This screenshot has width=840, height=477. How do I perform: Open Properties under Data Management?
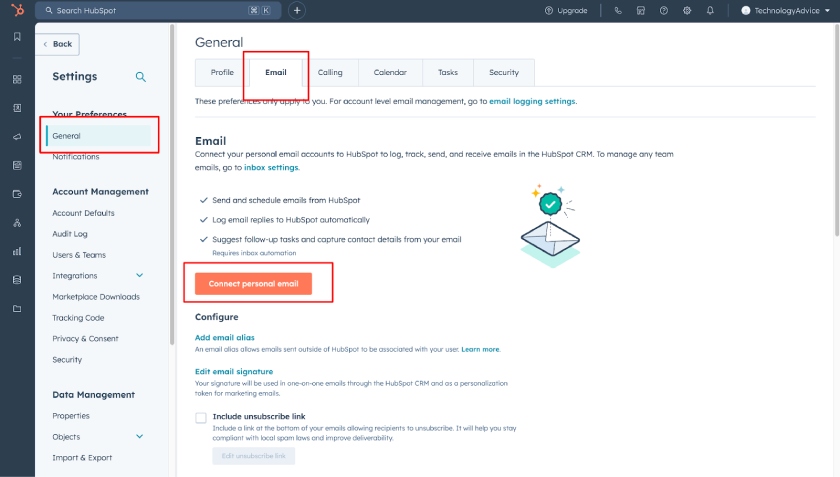click(x=71, y=415)
